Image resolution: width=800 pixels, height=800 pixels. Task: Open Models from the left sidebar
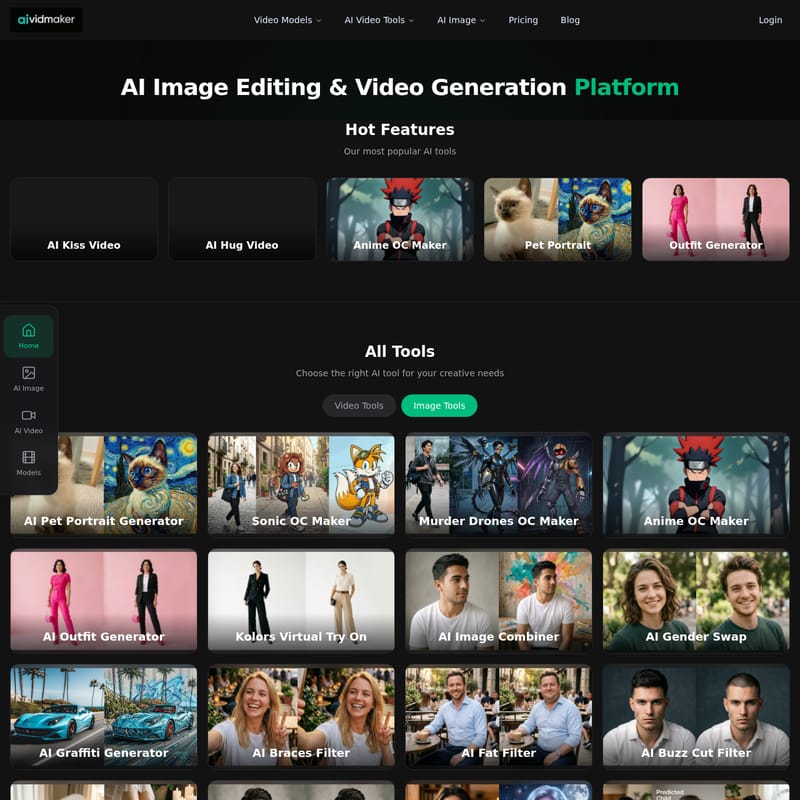29,462
